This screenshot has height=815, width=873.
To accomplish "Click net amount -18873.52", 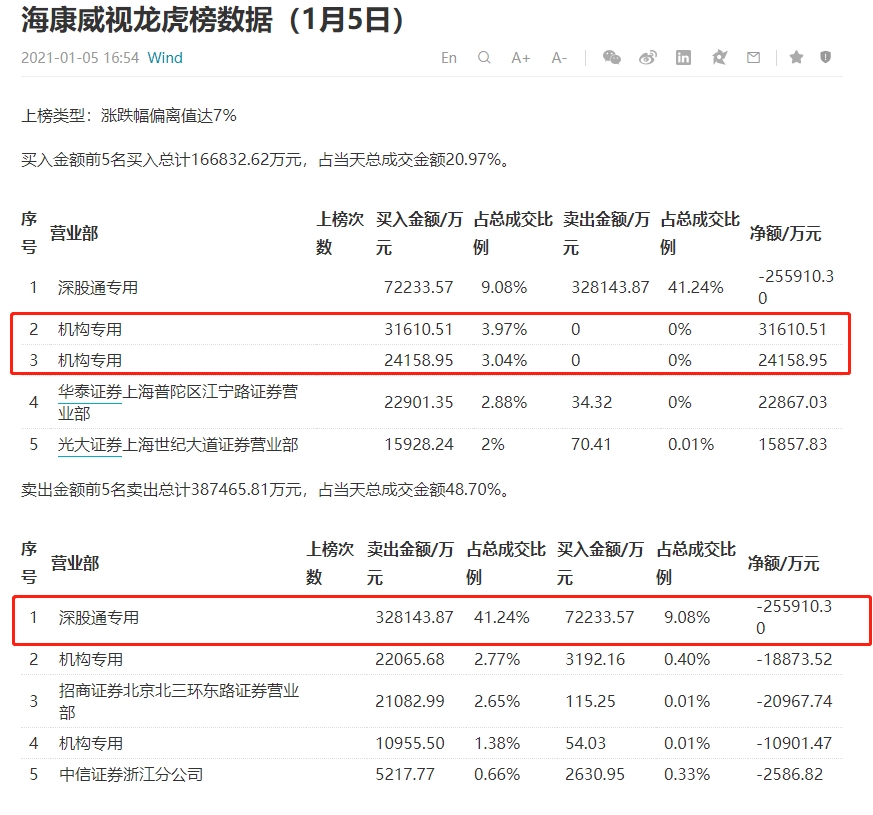I will pos(794,660).
